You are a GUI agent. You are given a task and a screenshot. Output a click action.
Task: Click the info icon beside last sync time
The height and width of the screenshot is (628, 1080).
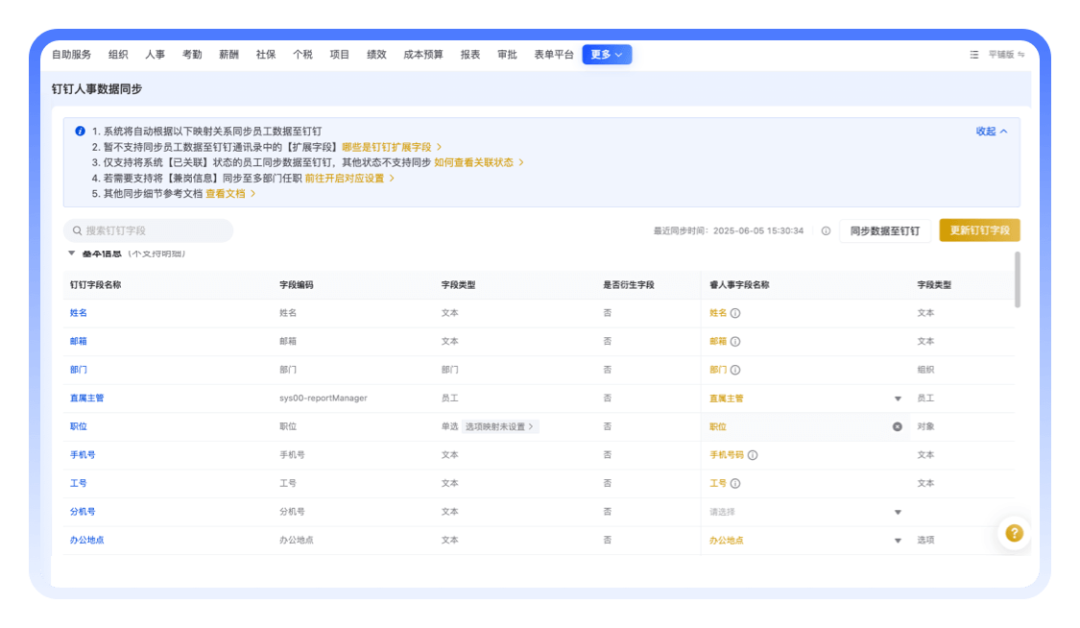point(826,231)
